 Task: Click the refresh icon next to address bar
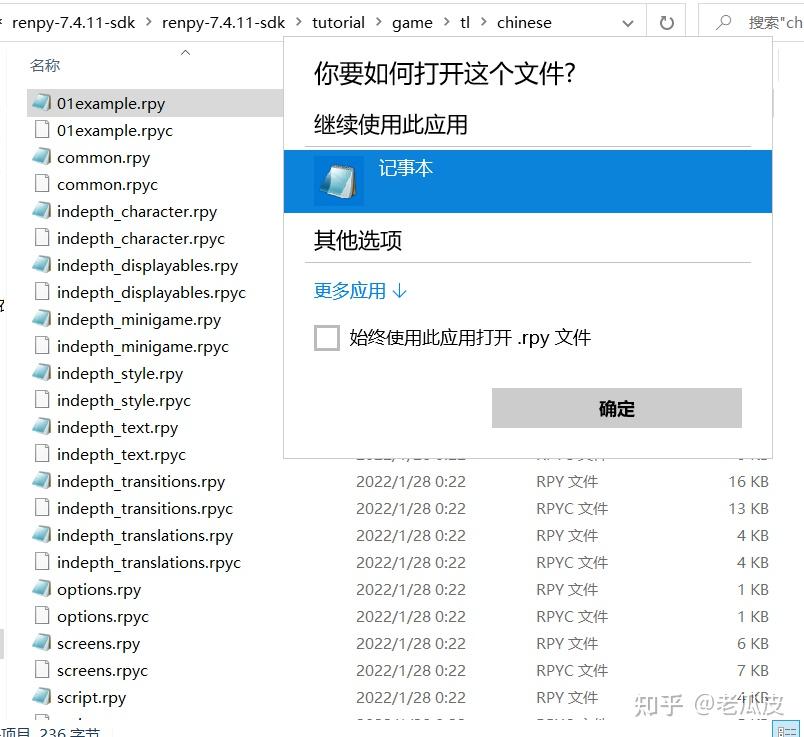coord(666,21)
